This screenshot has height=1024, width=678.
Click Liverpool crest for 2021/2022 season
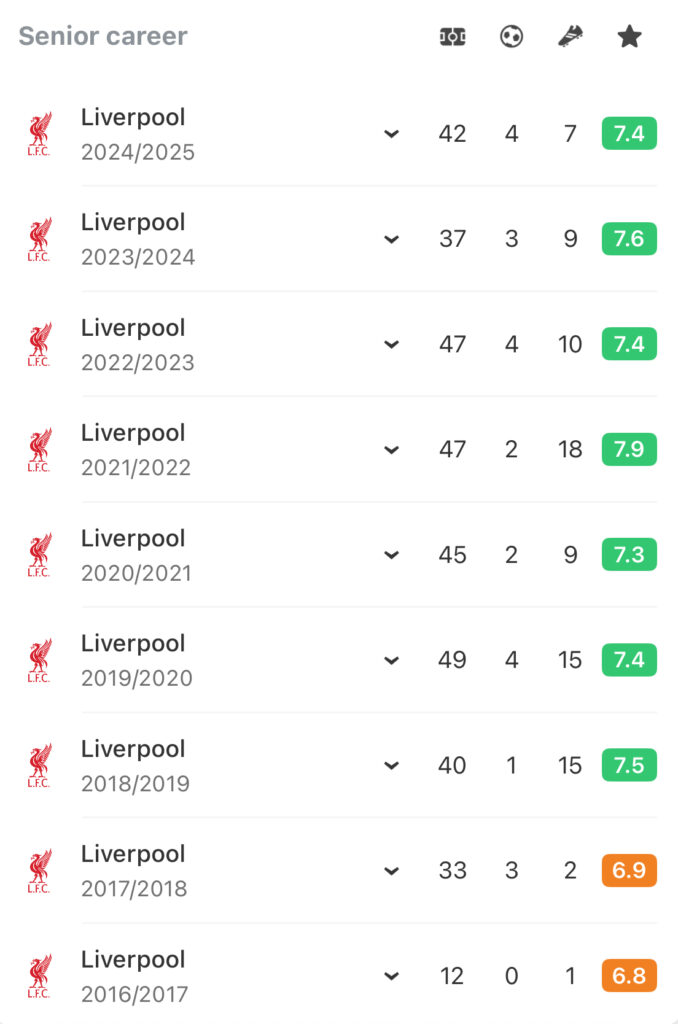coord(39,450)
